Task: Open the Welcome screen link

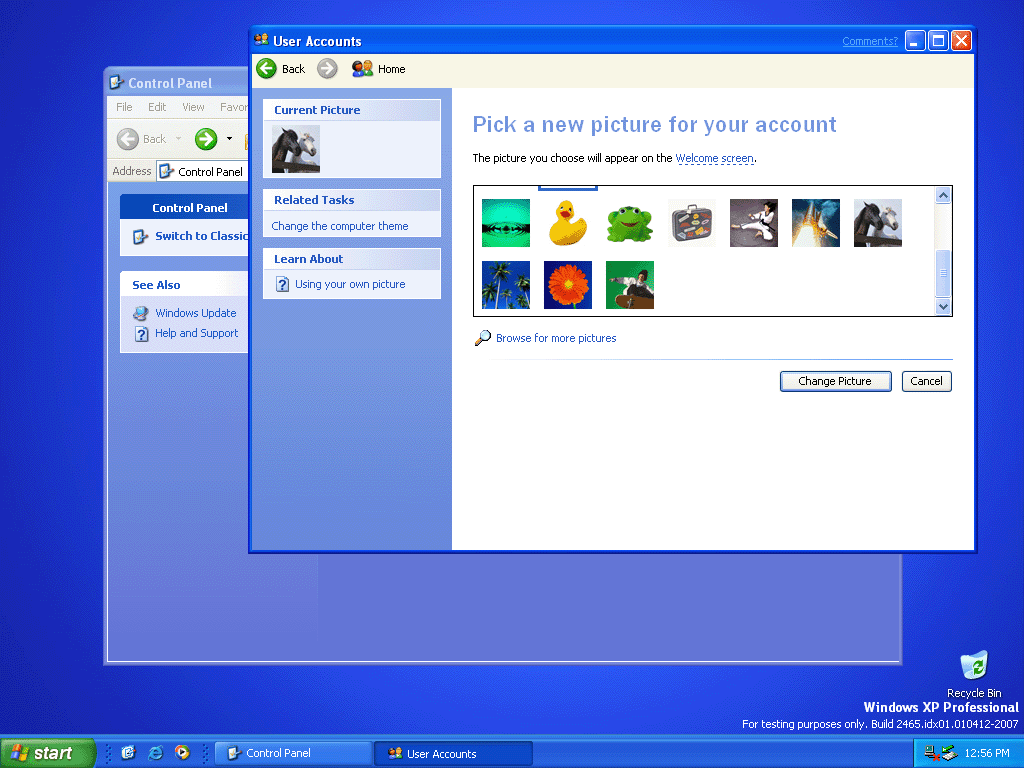Action: pos(714,158)
